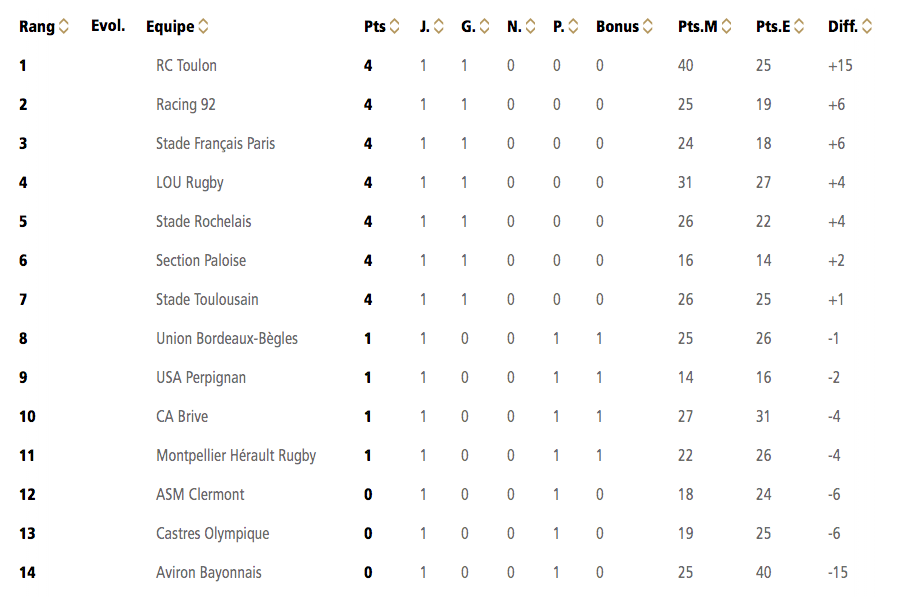Choose Union Bordeaux-Bègles in the table

click(x=227, y=339)
